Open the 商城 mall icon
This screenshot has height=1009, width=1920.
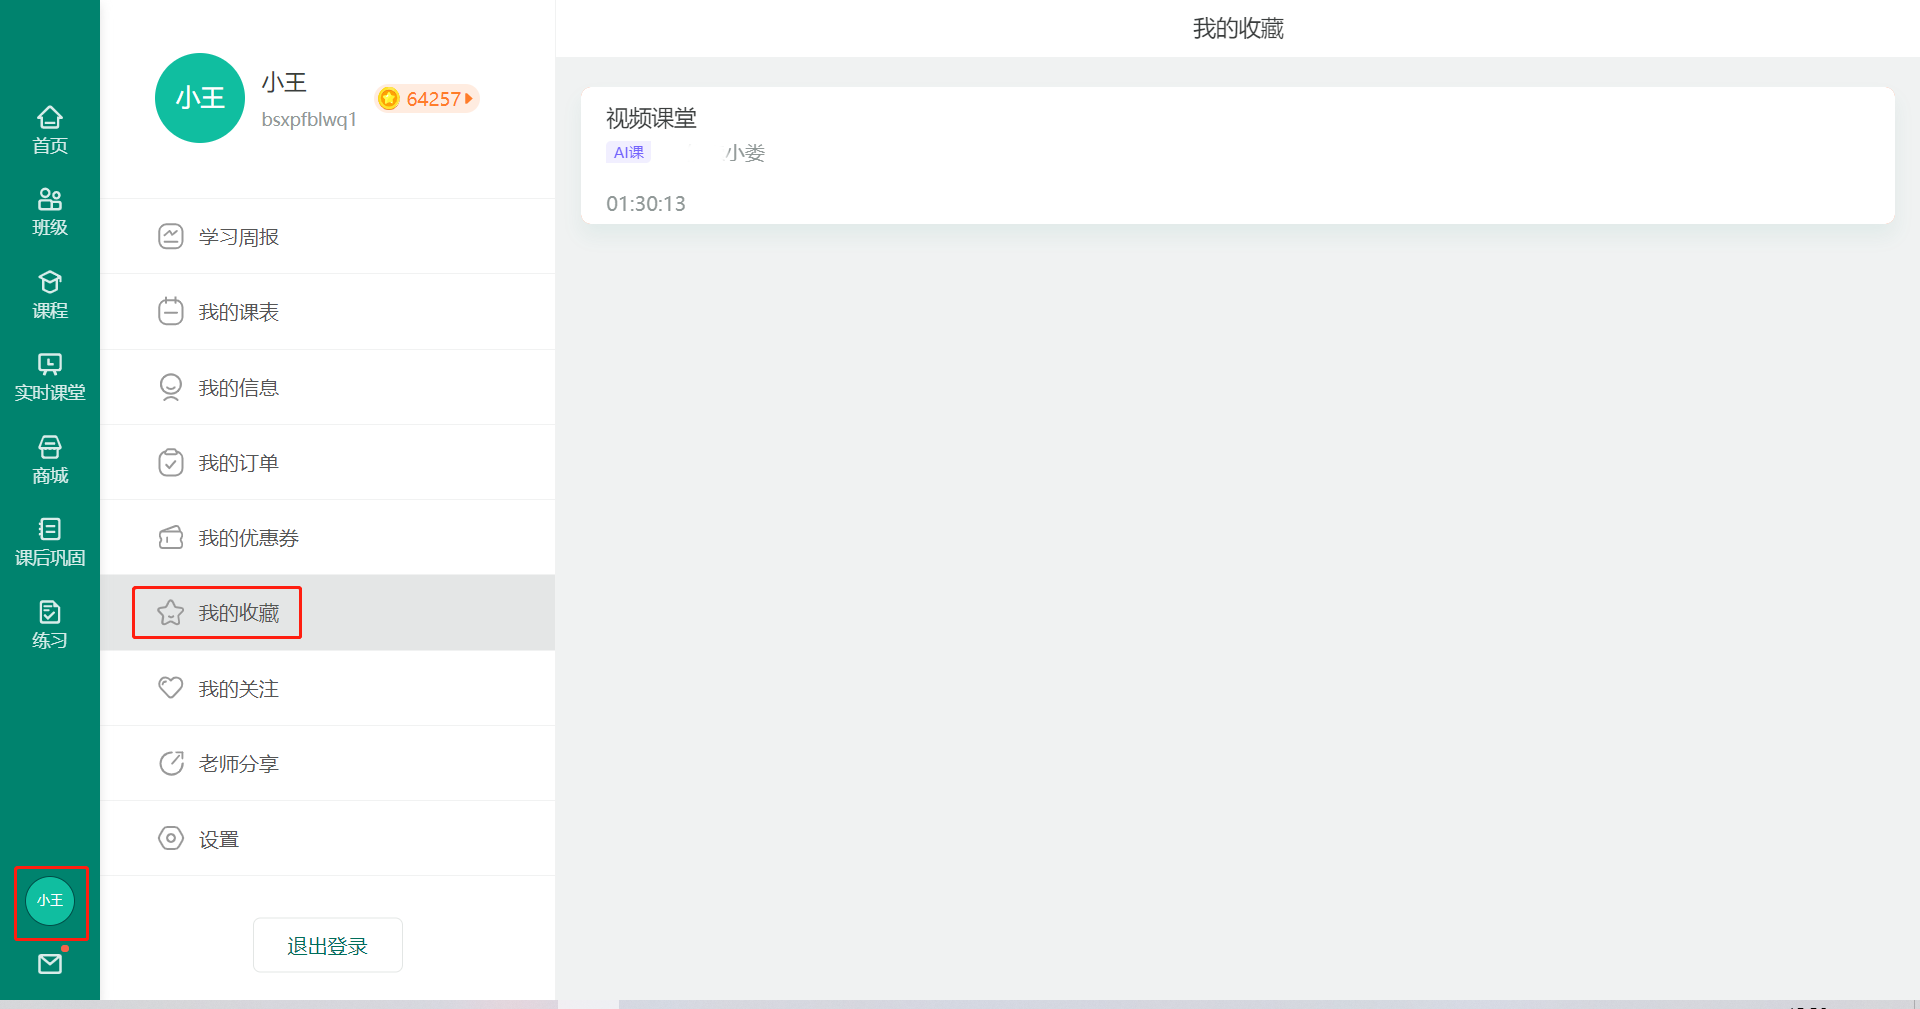(x=49, y=459)
